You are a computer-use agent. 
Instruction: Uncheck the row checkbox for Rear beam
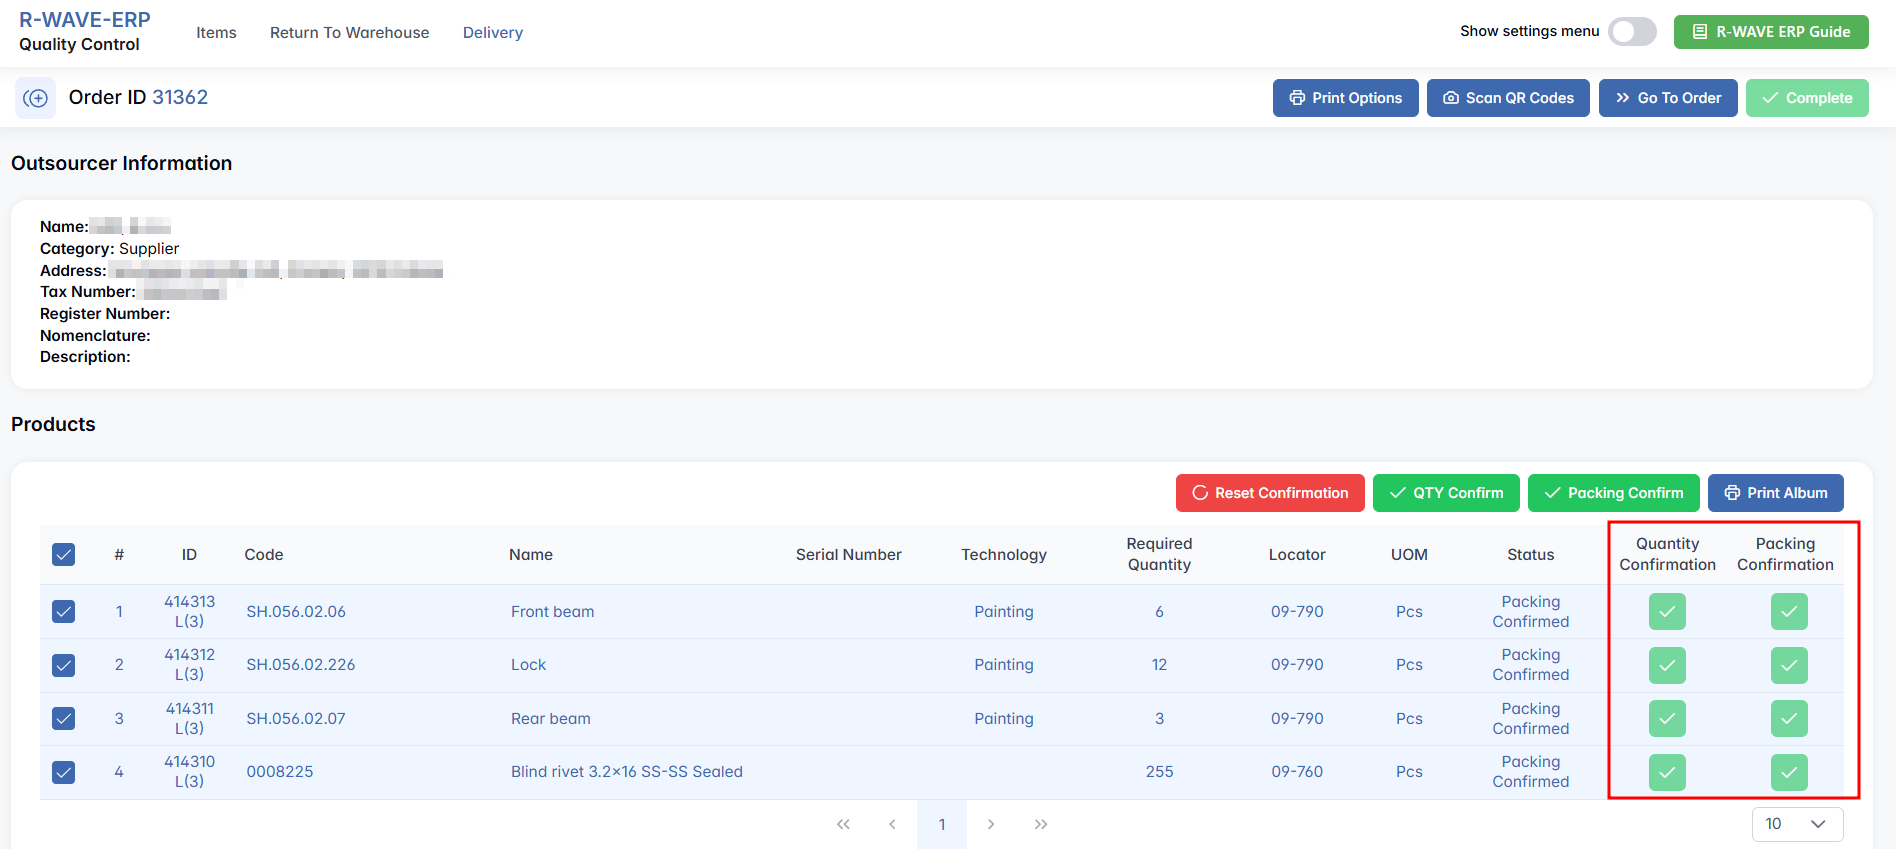(64, 719)
